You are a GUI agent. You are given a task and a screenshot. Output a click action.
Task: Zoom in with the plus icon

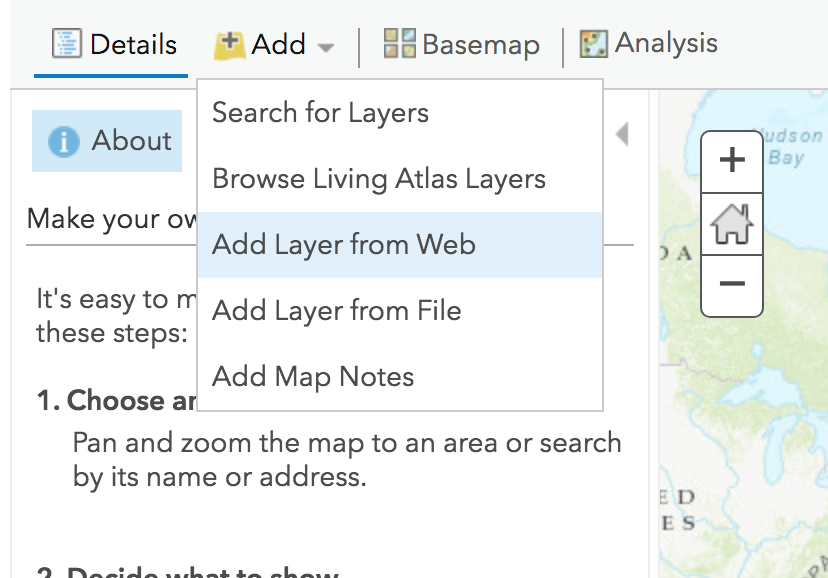click(x=731, y=160)
